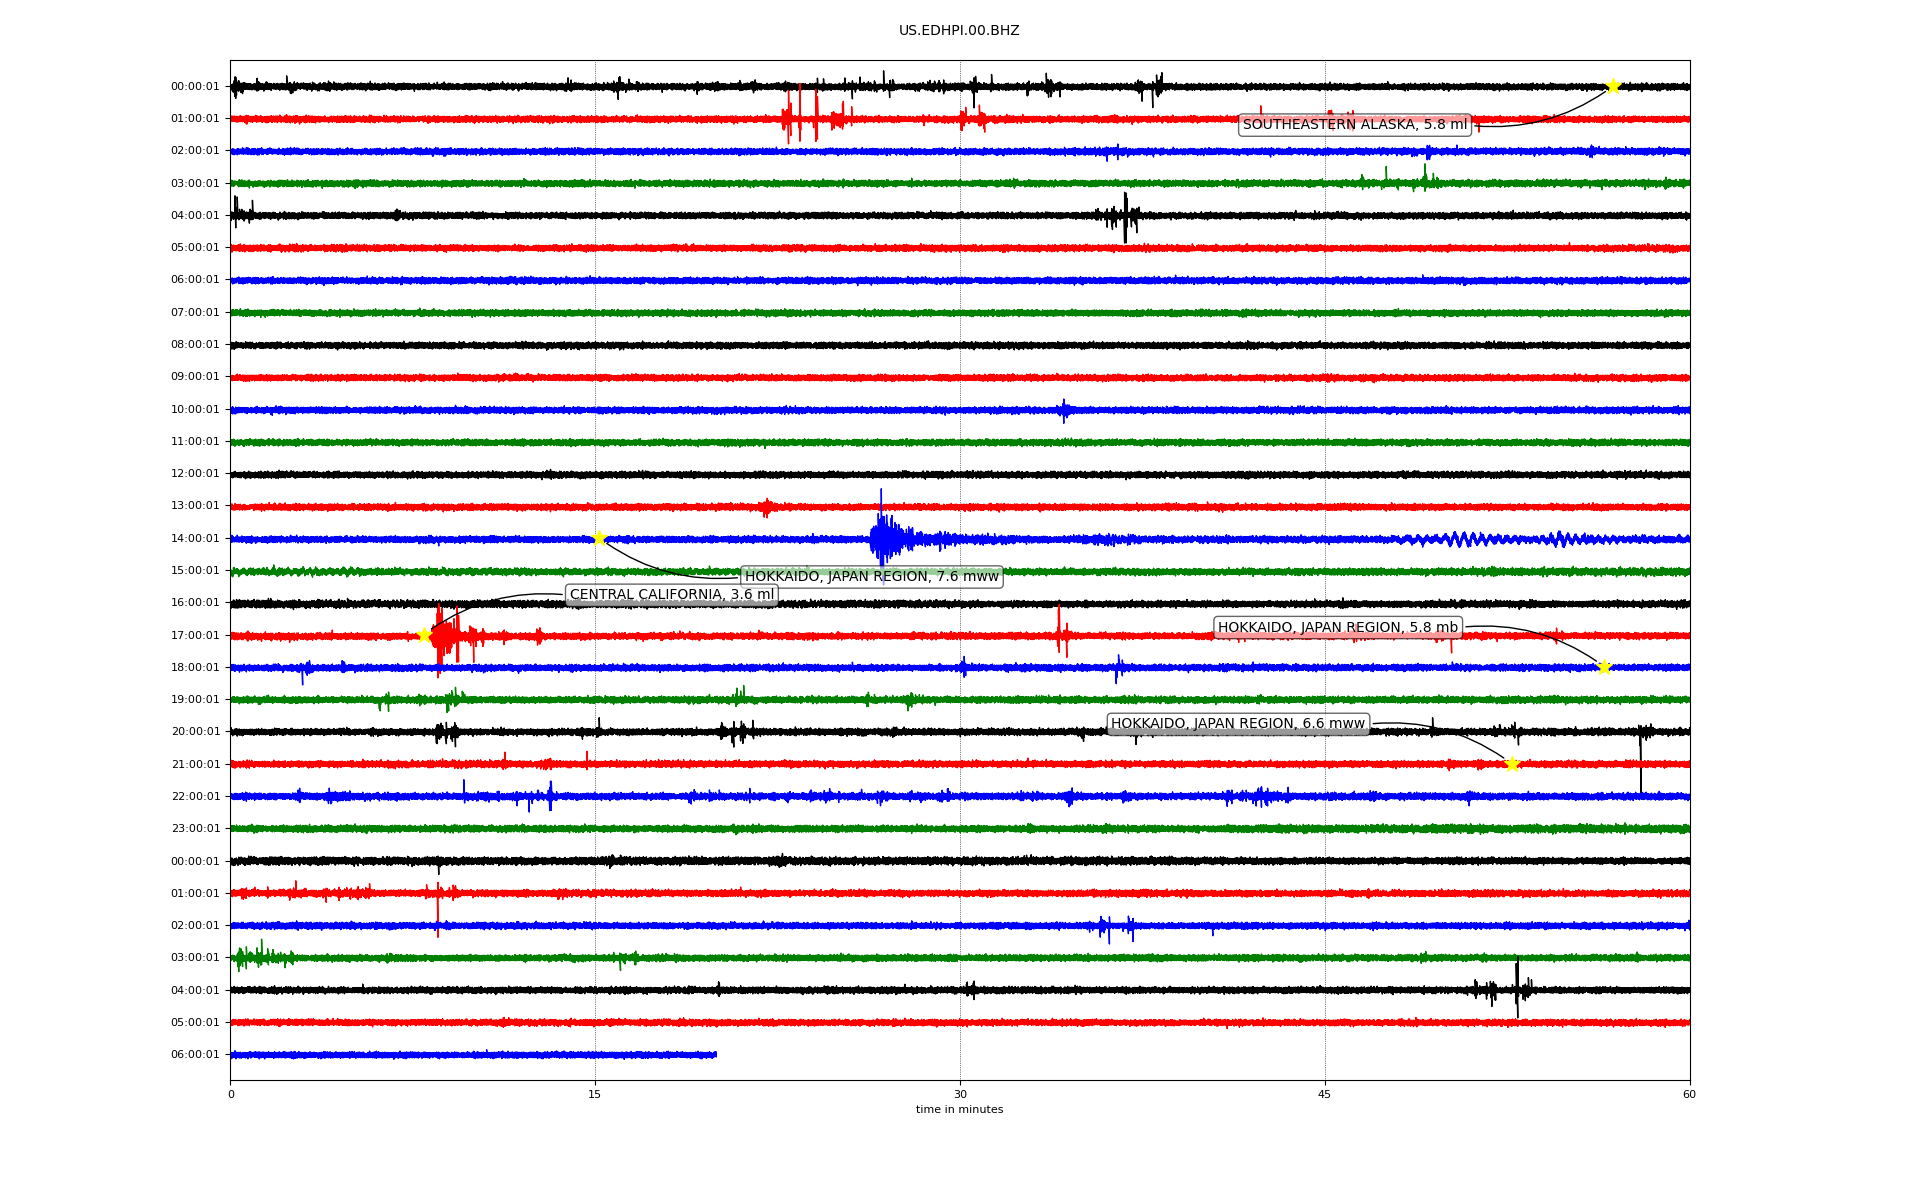
Task: Click the 'time in minutes' axis label
Action: pos(959,1110)
